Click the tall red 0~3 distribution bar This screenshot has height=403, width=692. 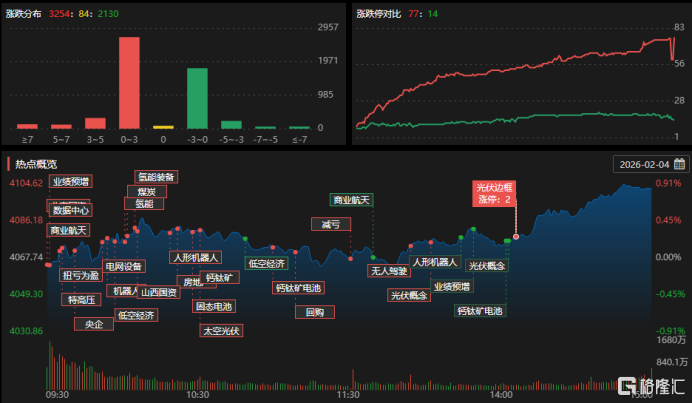(x=129, y=83)
